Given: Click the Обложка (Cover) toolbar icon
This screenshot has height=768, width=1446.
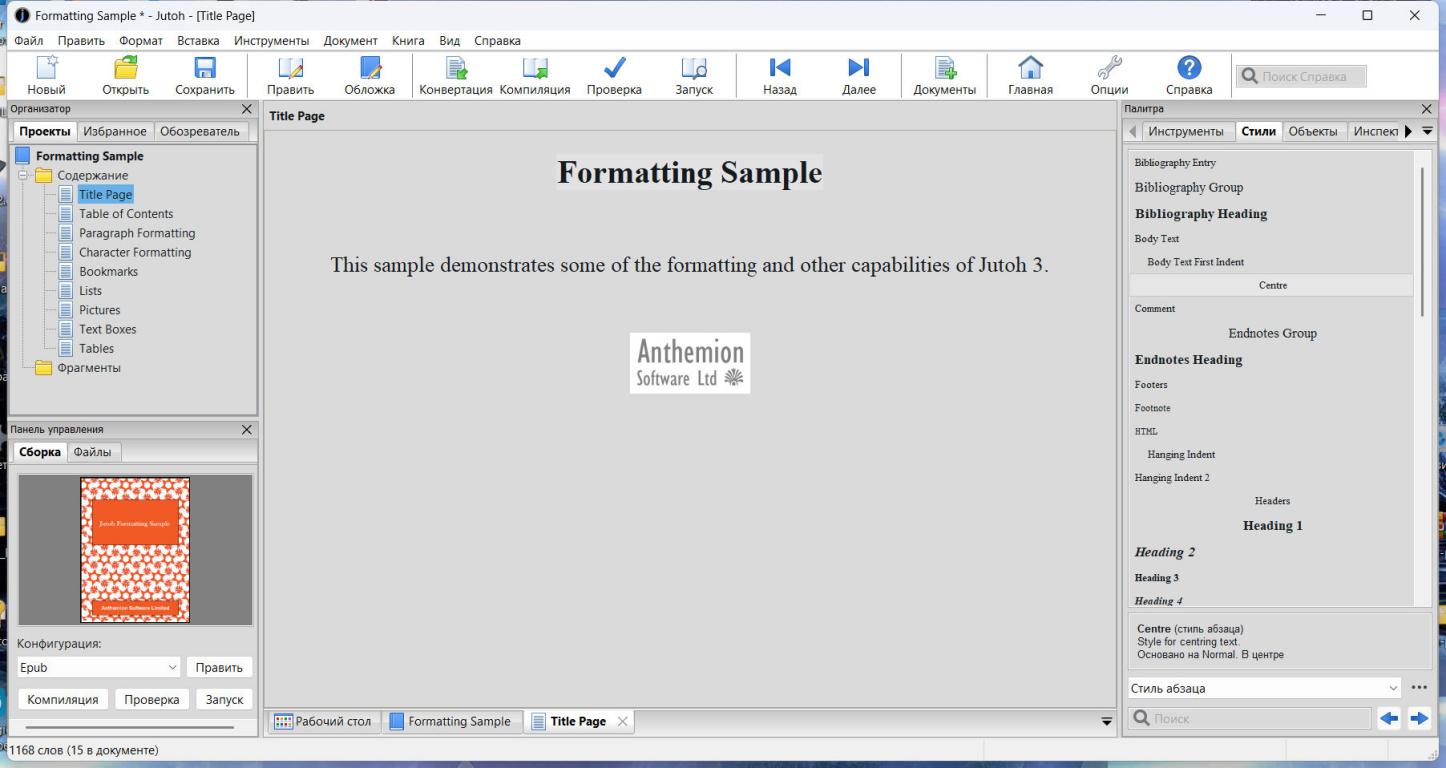Looking at the screenshot, I should pyautogui.click(x=370, y=68).
